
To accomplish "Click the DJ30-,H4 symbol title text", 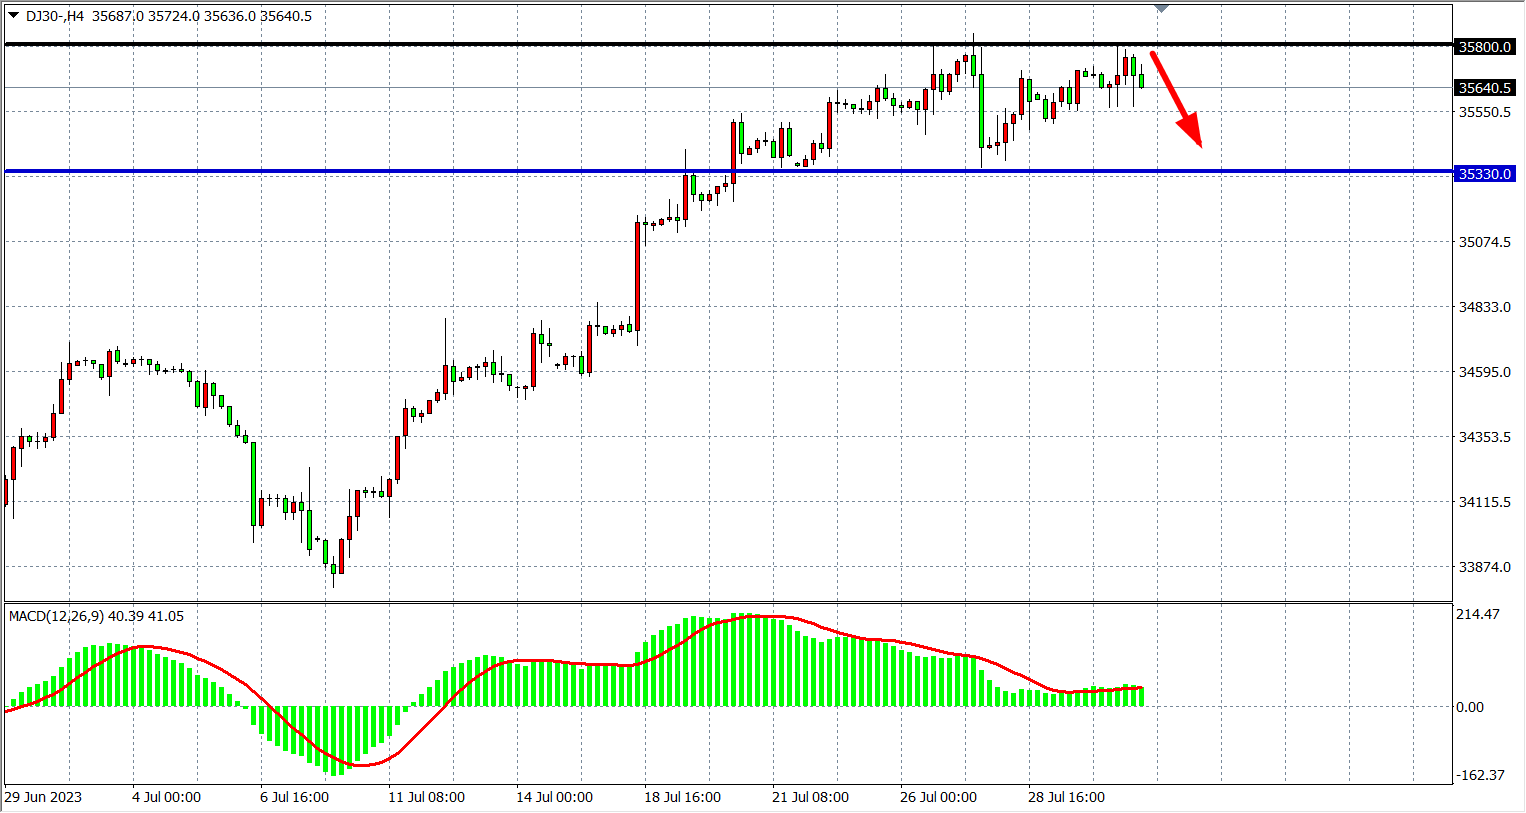I will (55, 16).
